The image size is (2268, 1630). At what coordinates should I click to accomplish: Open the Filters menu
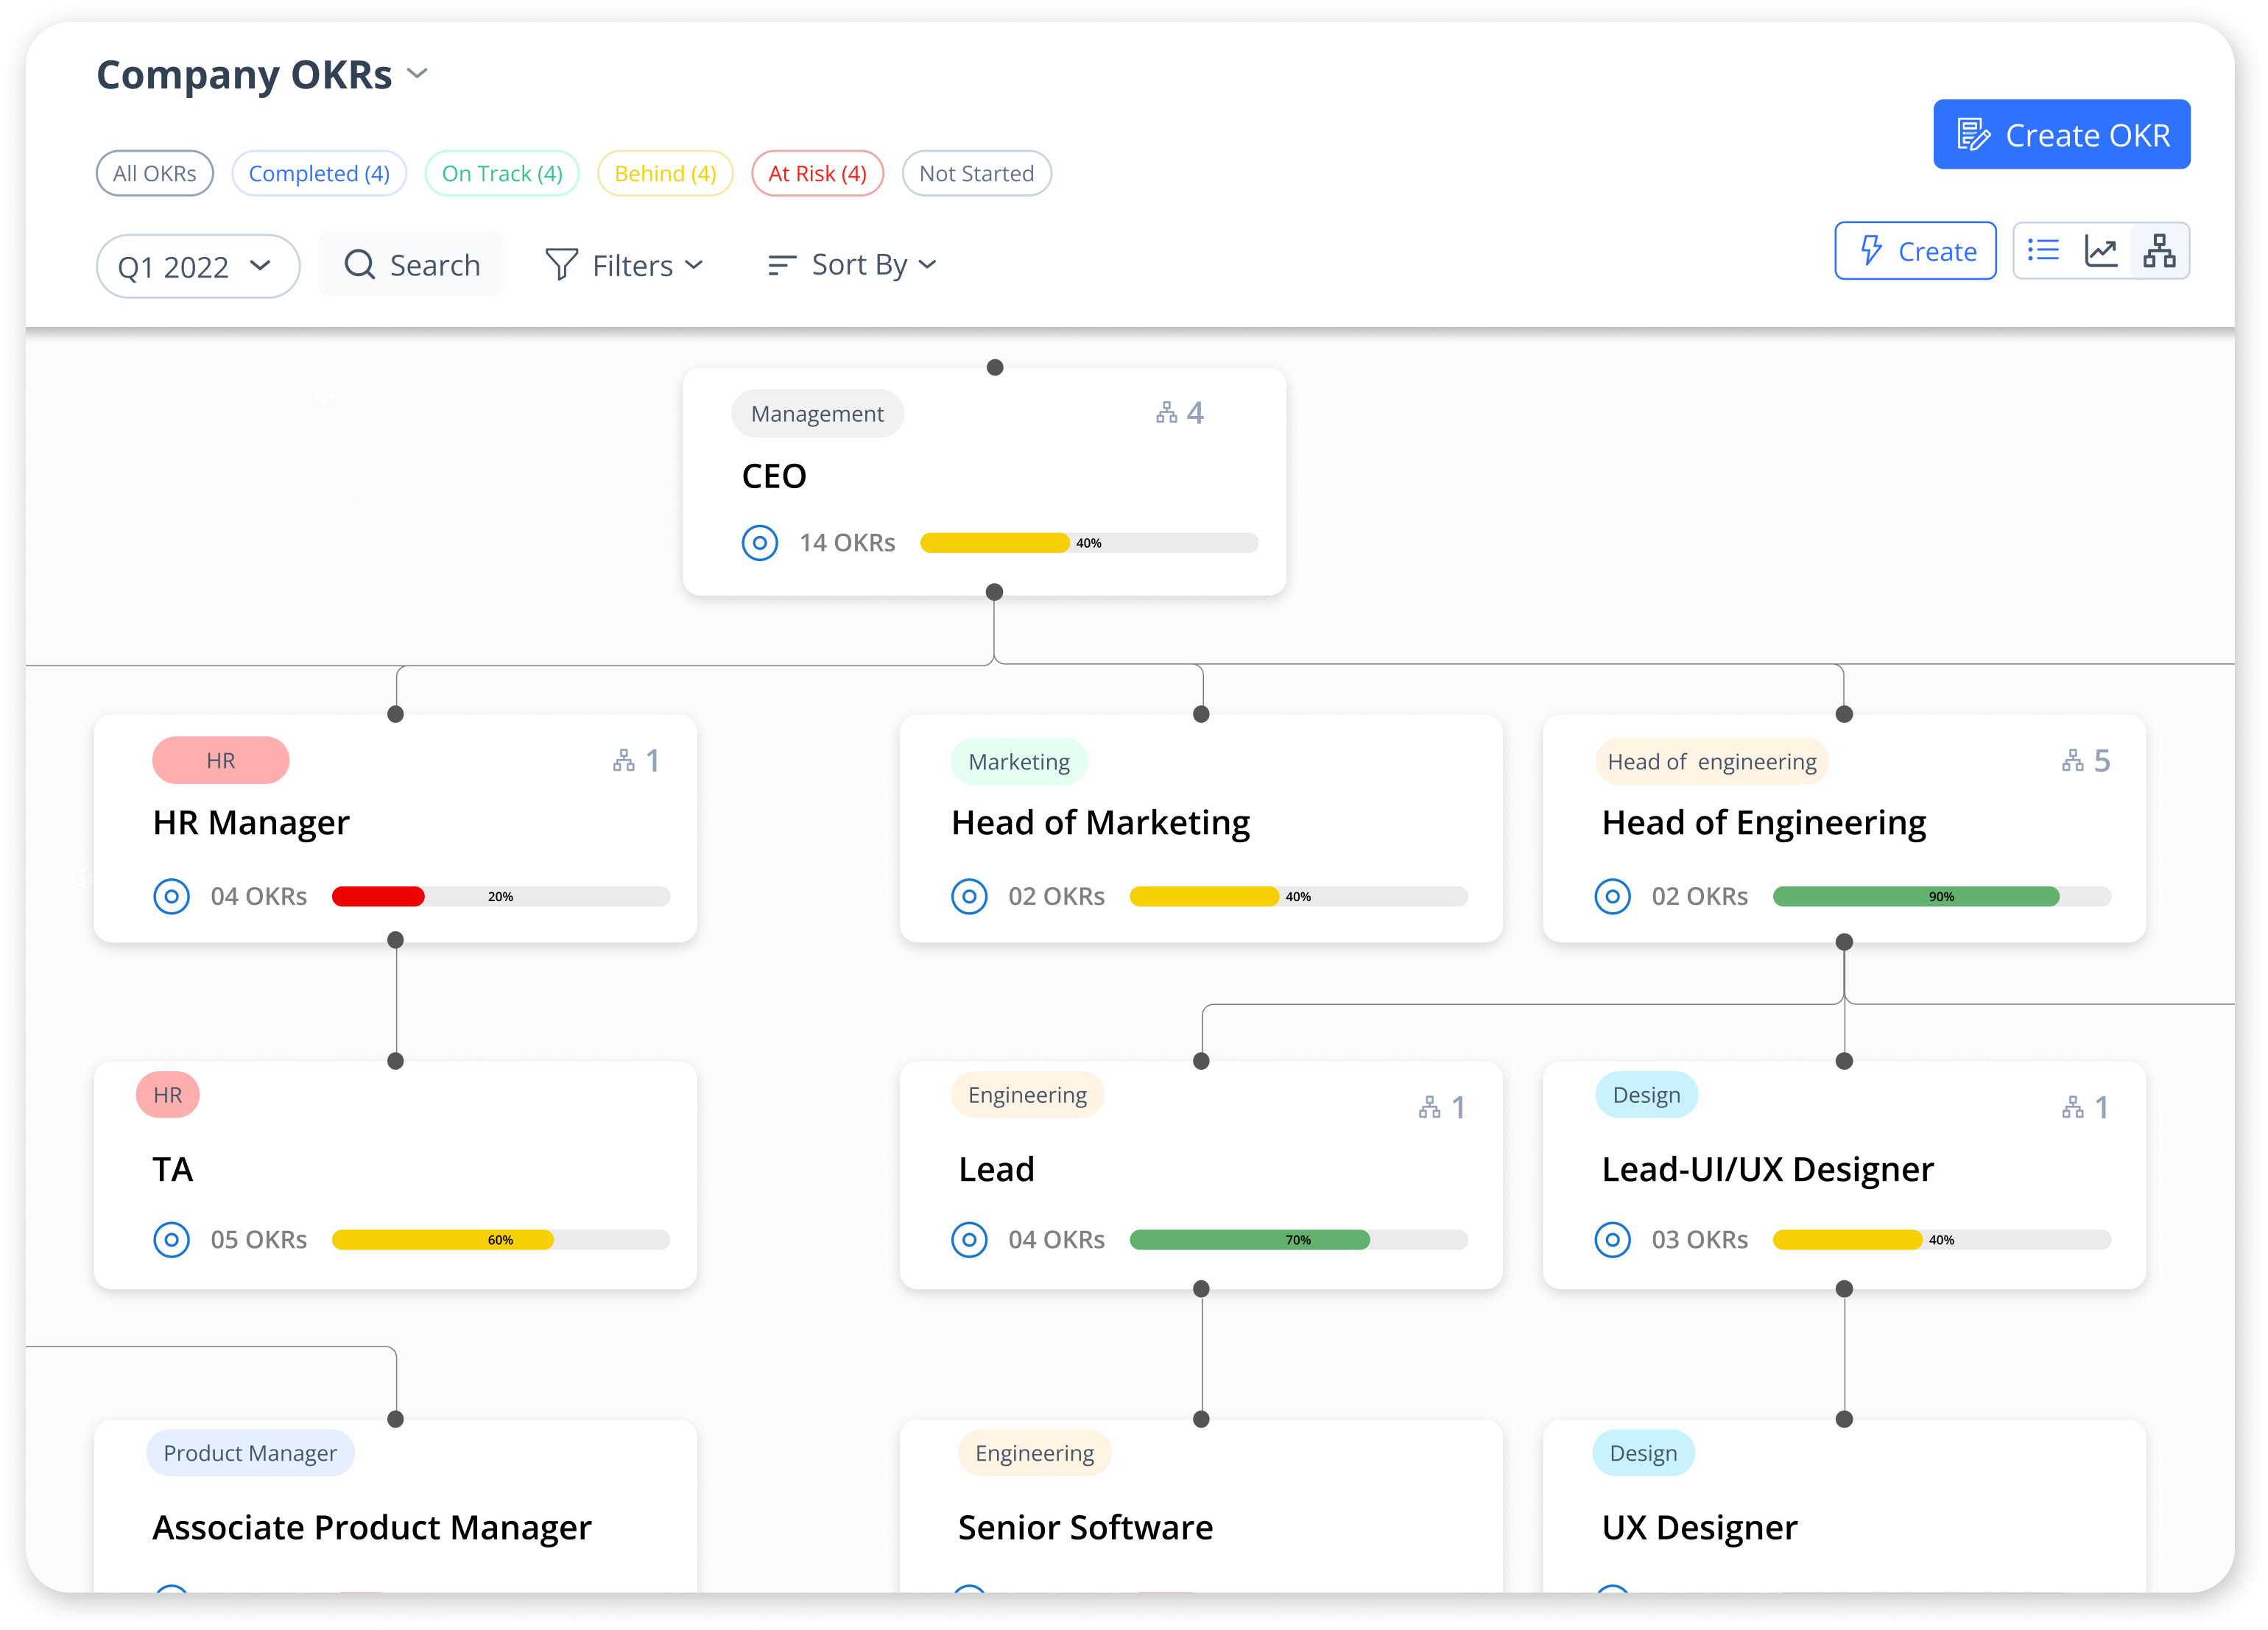625,264
